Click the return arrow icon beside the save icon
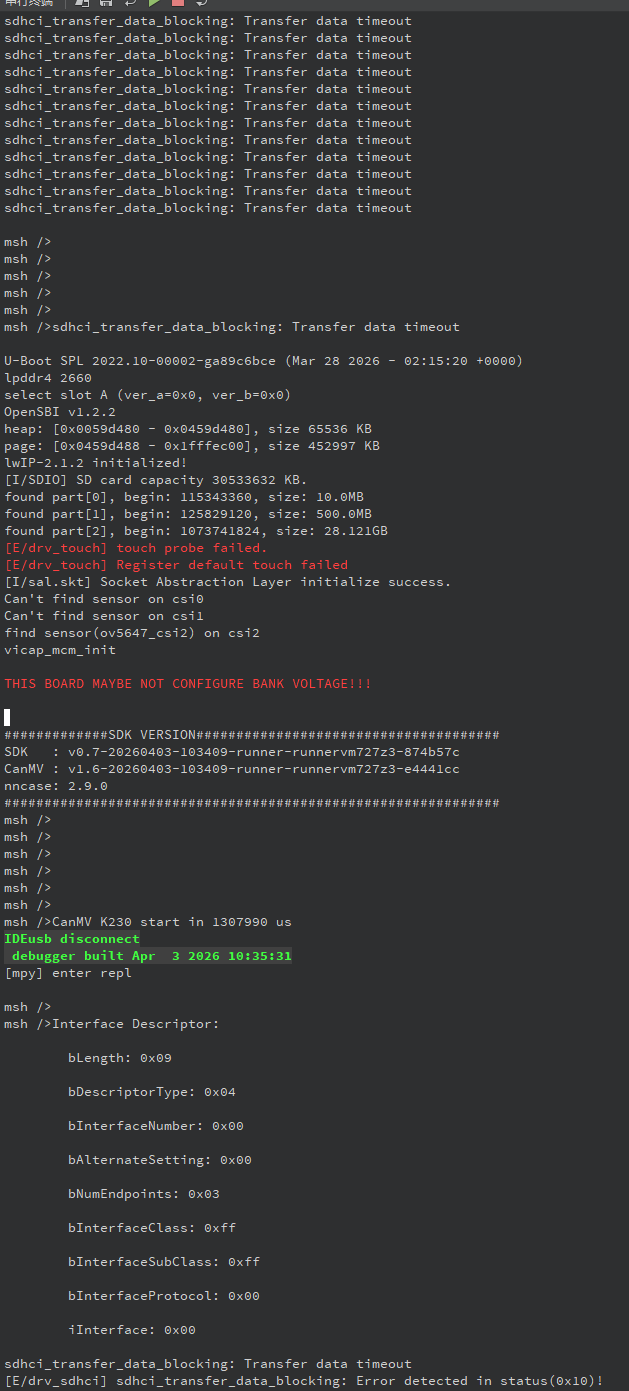This screenshot has width=629, height=1391. 130,3
